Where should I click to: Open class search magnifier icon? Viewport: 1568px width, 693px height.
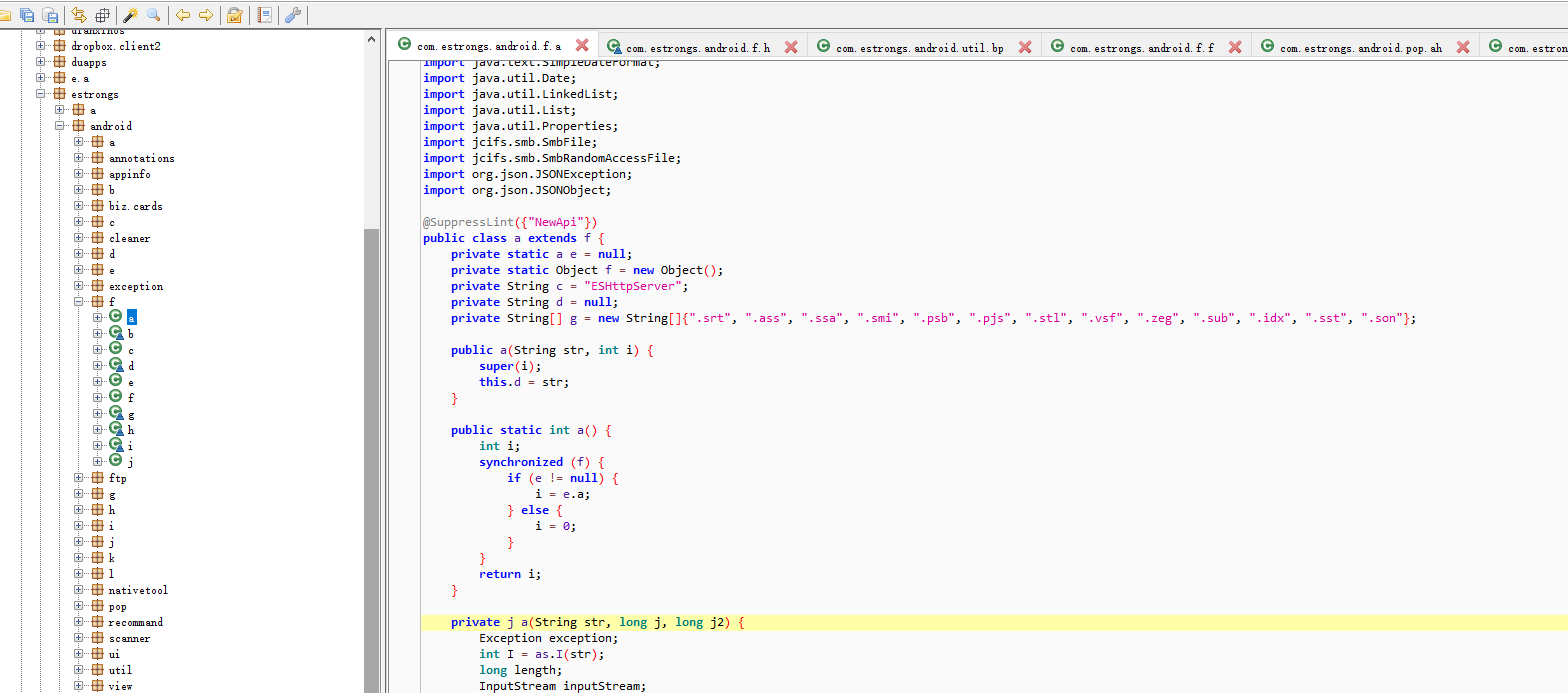153,15
